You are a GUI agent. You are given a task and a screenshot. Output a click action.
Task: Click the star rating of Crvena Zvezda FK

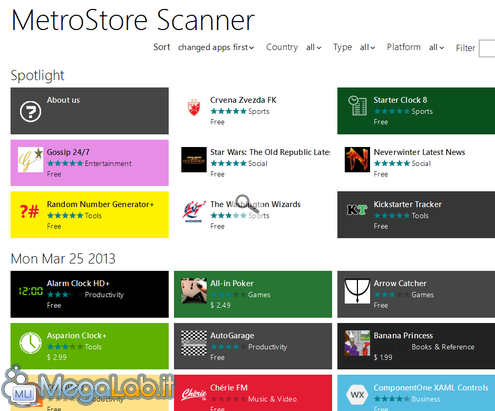pos(228,111)
